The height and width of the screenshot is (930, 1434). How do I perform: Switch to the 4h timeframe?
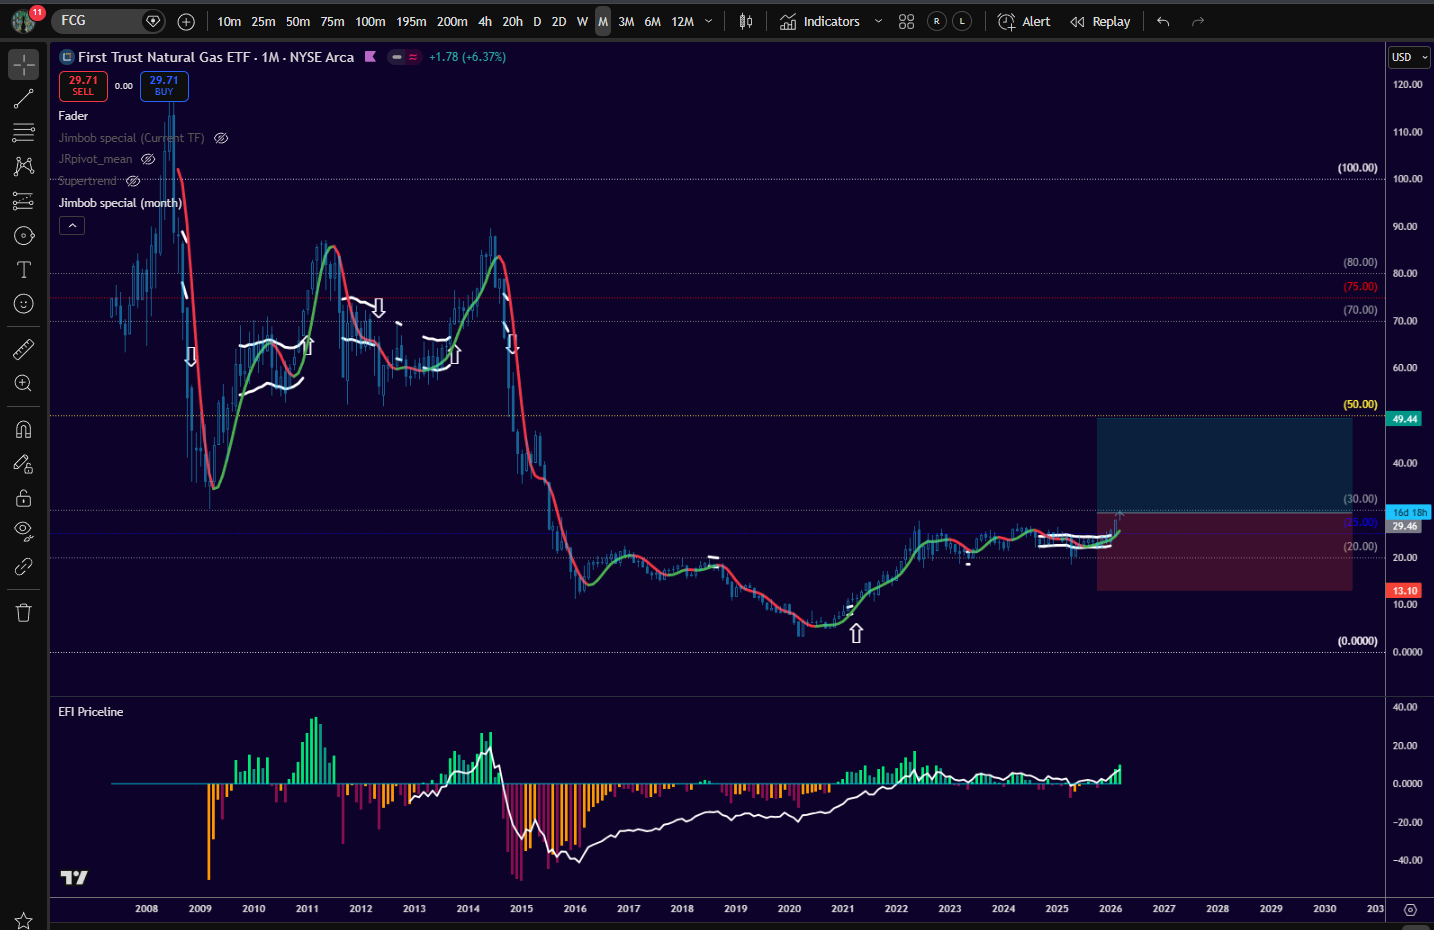pyautogui.click(x=485, y=21)
